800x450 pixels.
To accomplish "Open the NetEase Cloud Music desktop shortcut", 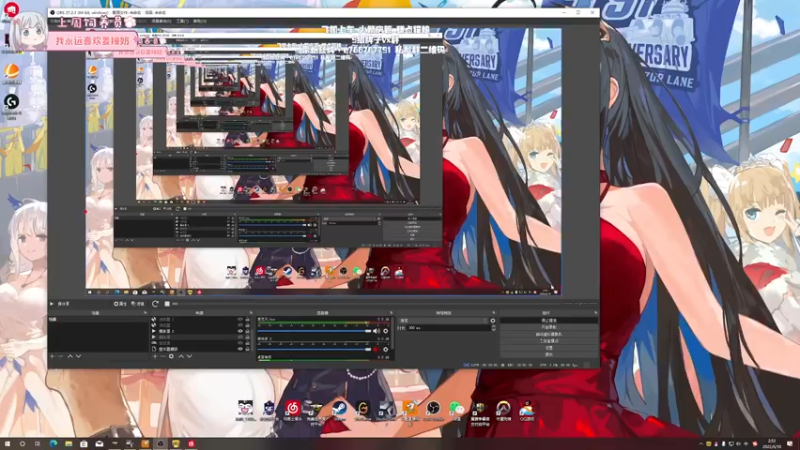I will [x=292, y=410].
